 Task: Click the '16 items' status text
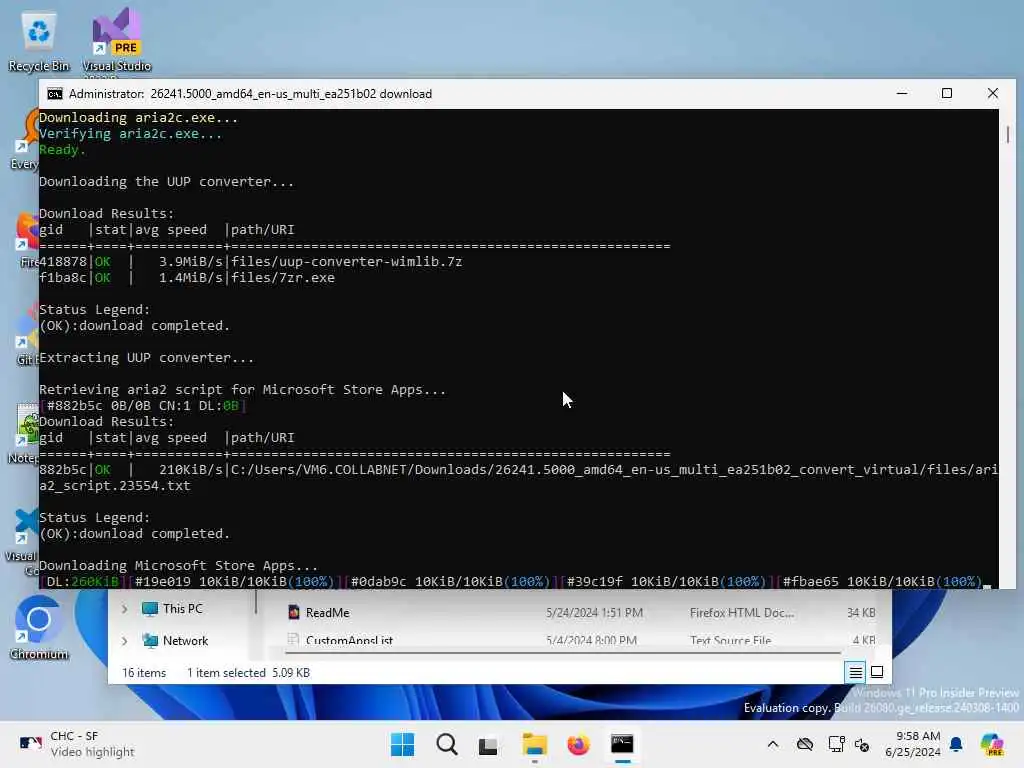point(144,673)
